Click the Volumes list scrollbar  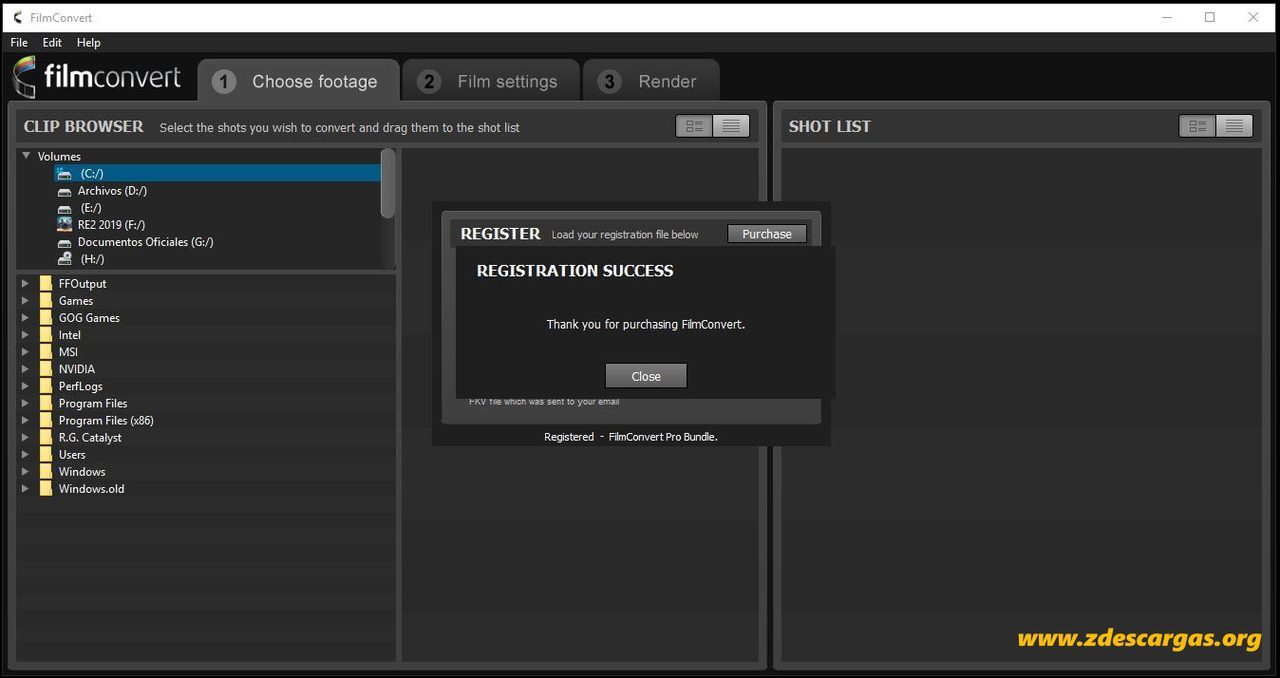point(388,184)
